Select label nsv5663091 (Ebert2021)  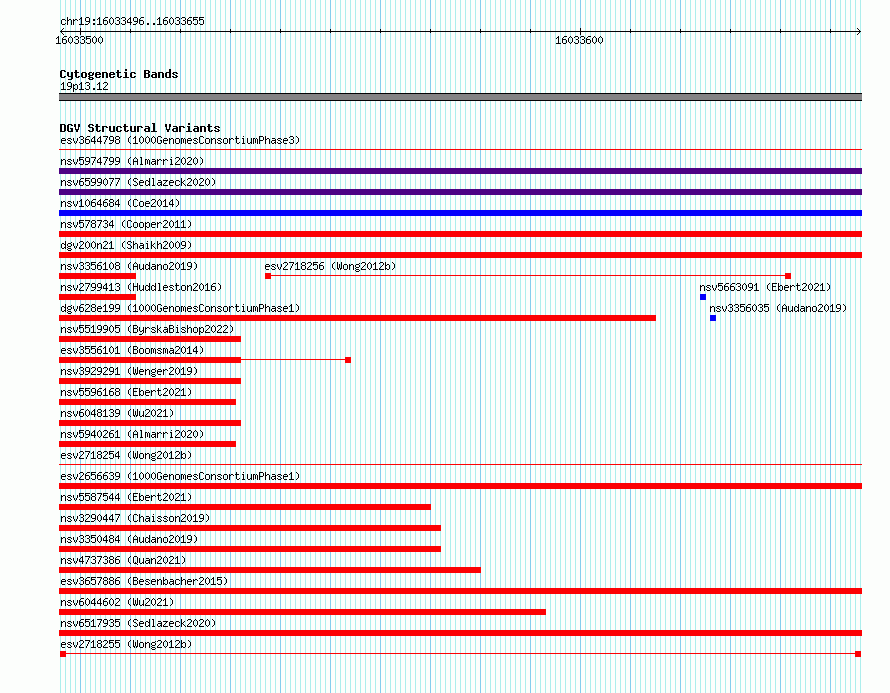(x=765, y=287)
